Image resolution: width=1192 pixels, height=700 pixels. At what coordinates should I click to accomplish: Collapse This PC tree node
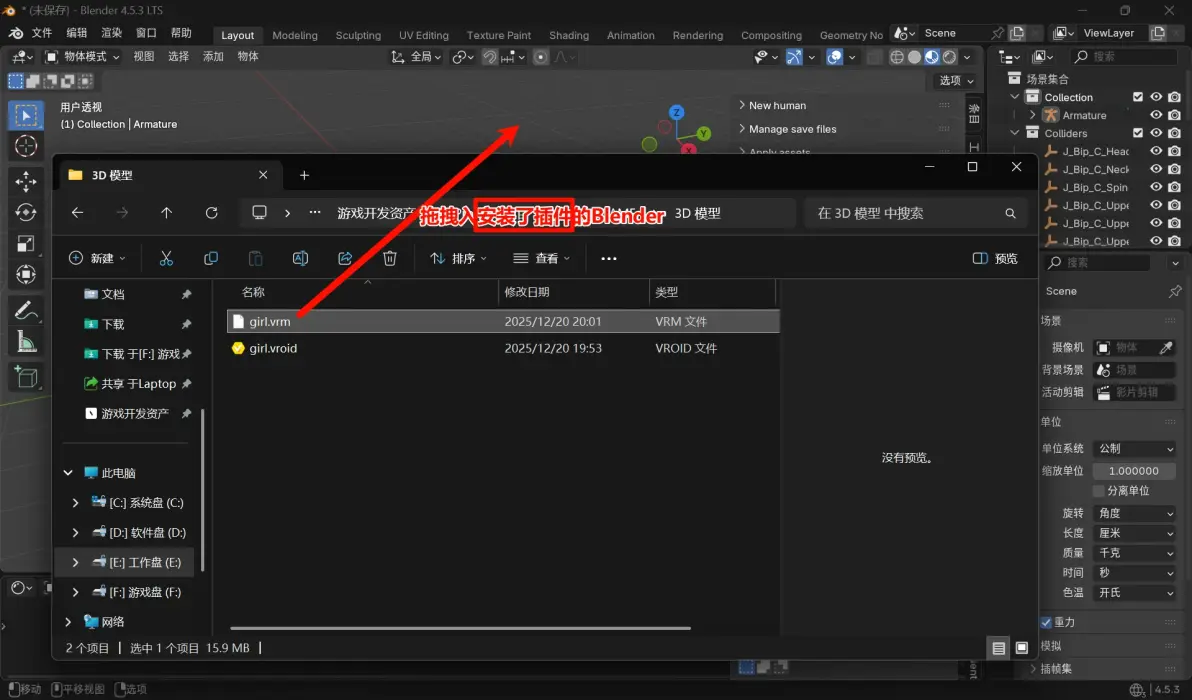(x=68, y=473)
